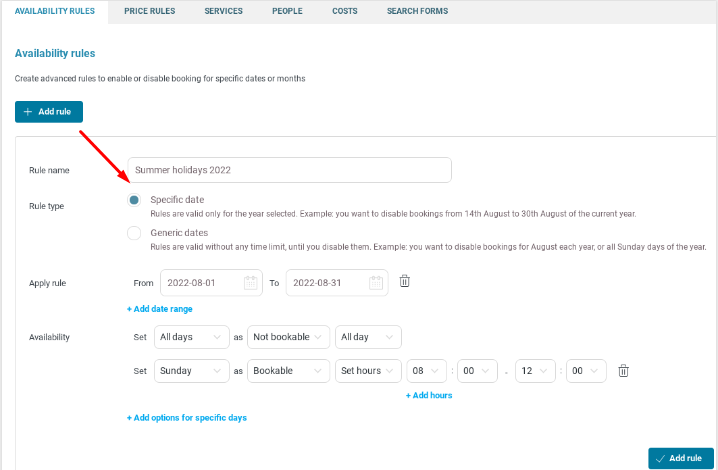Change end hour 12 dropdown
Image resolution: width=718 pixels, height=470 pixels.
click(x=535, y=371)
